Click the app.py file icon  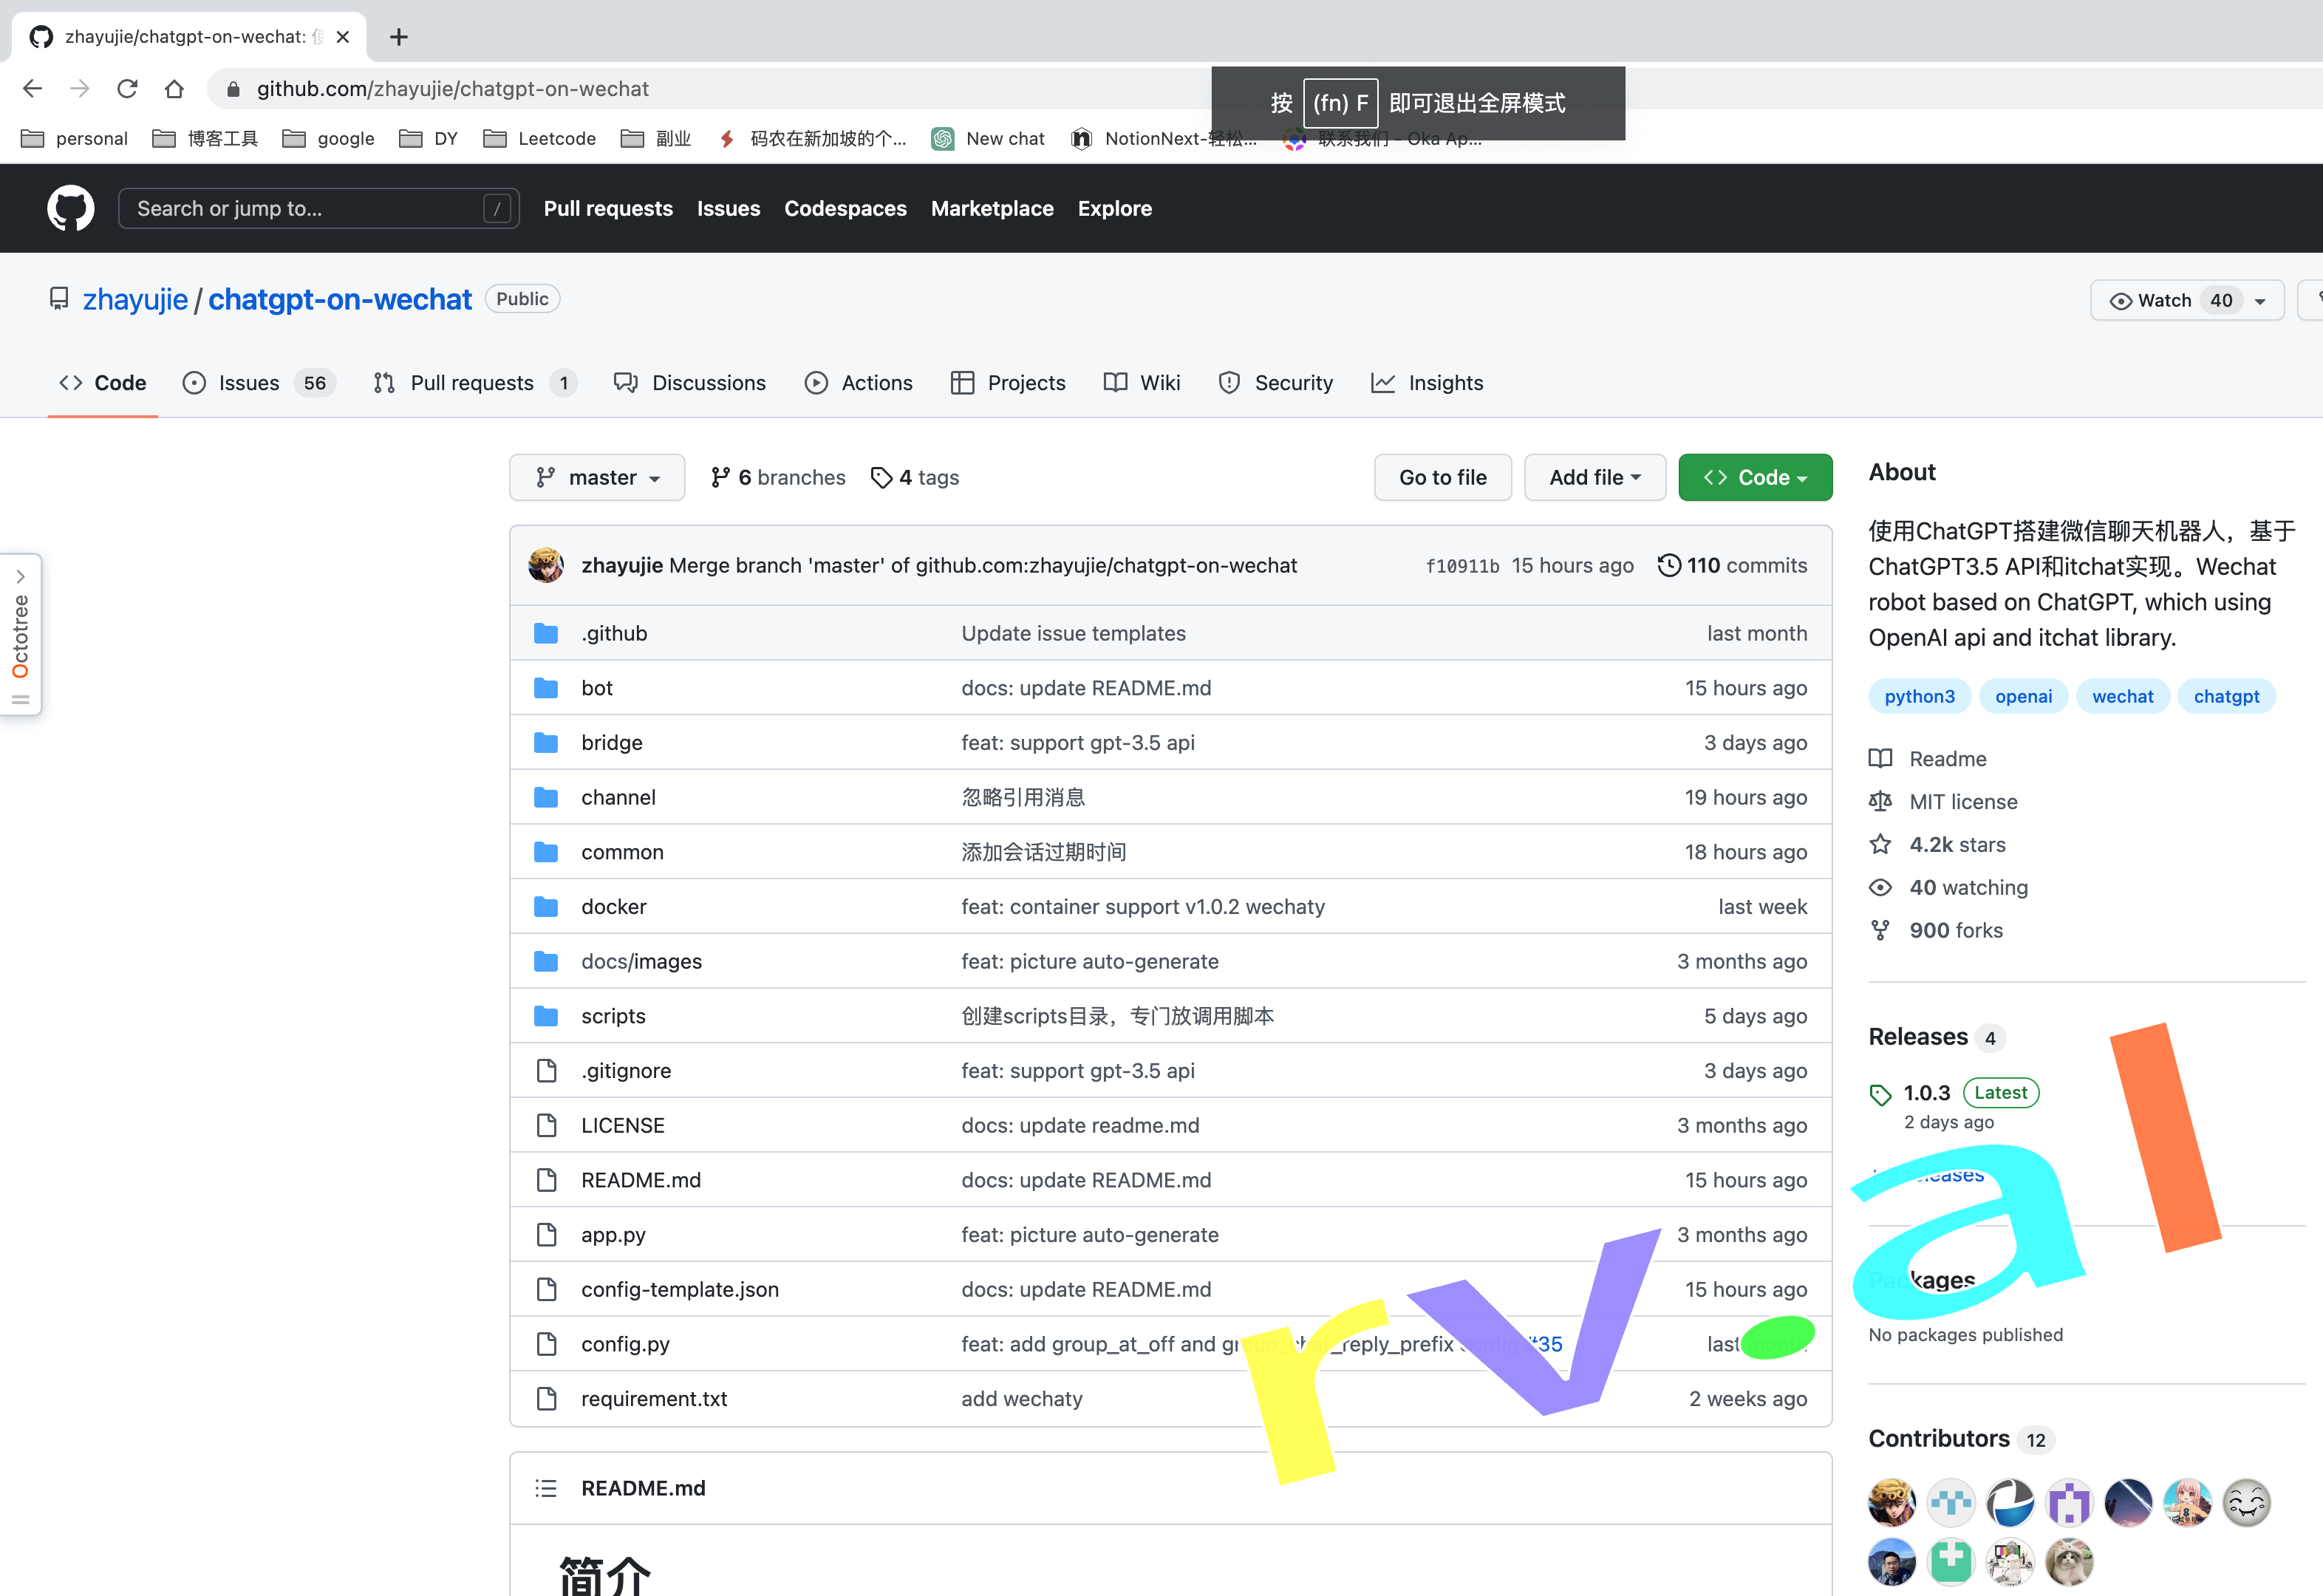(546, 1235)
